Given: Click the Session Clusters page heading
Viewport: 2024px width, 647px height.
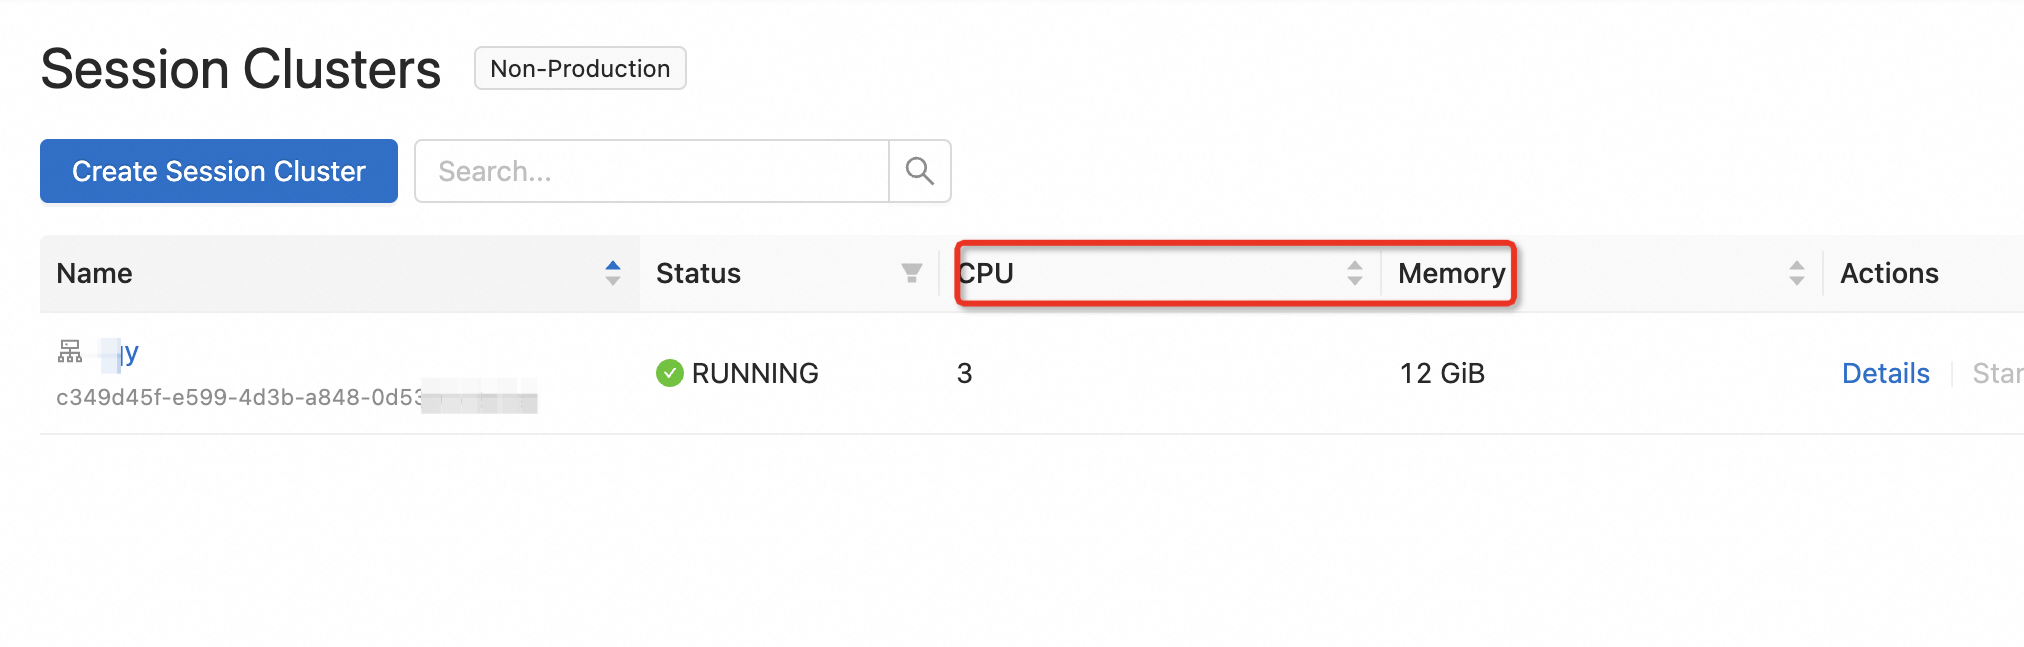Looking at the screenshot, I should (240, 69).
